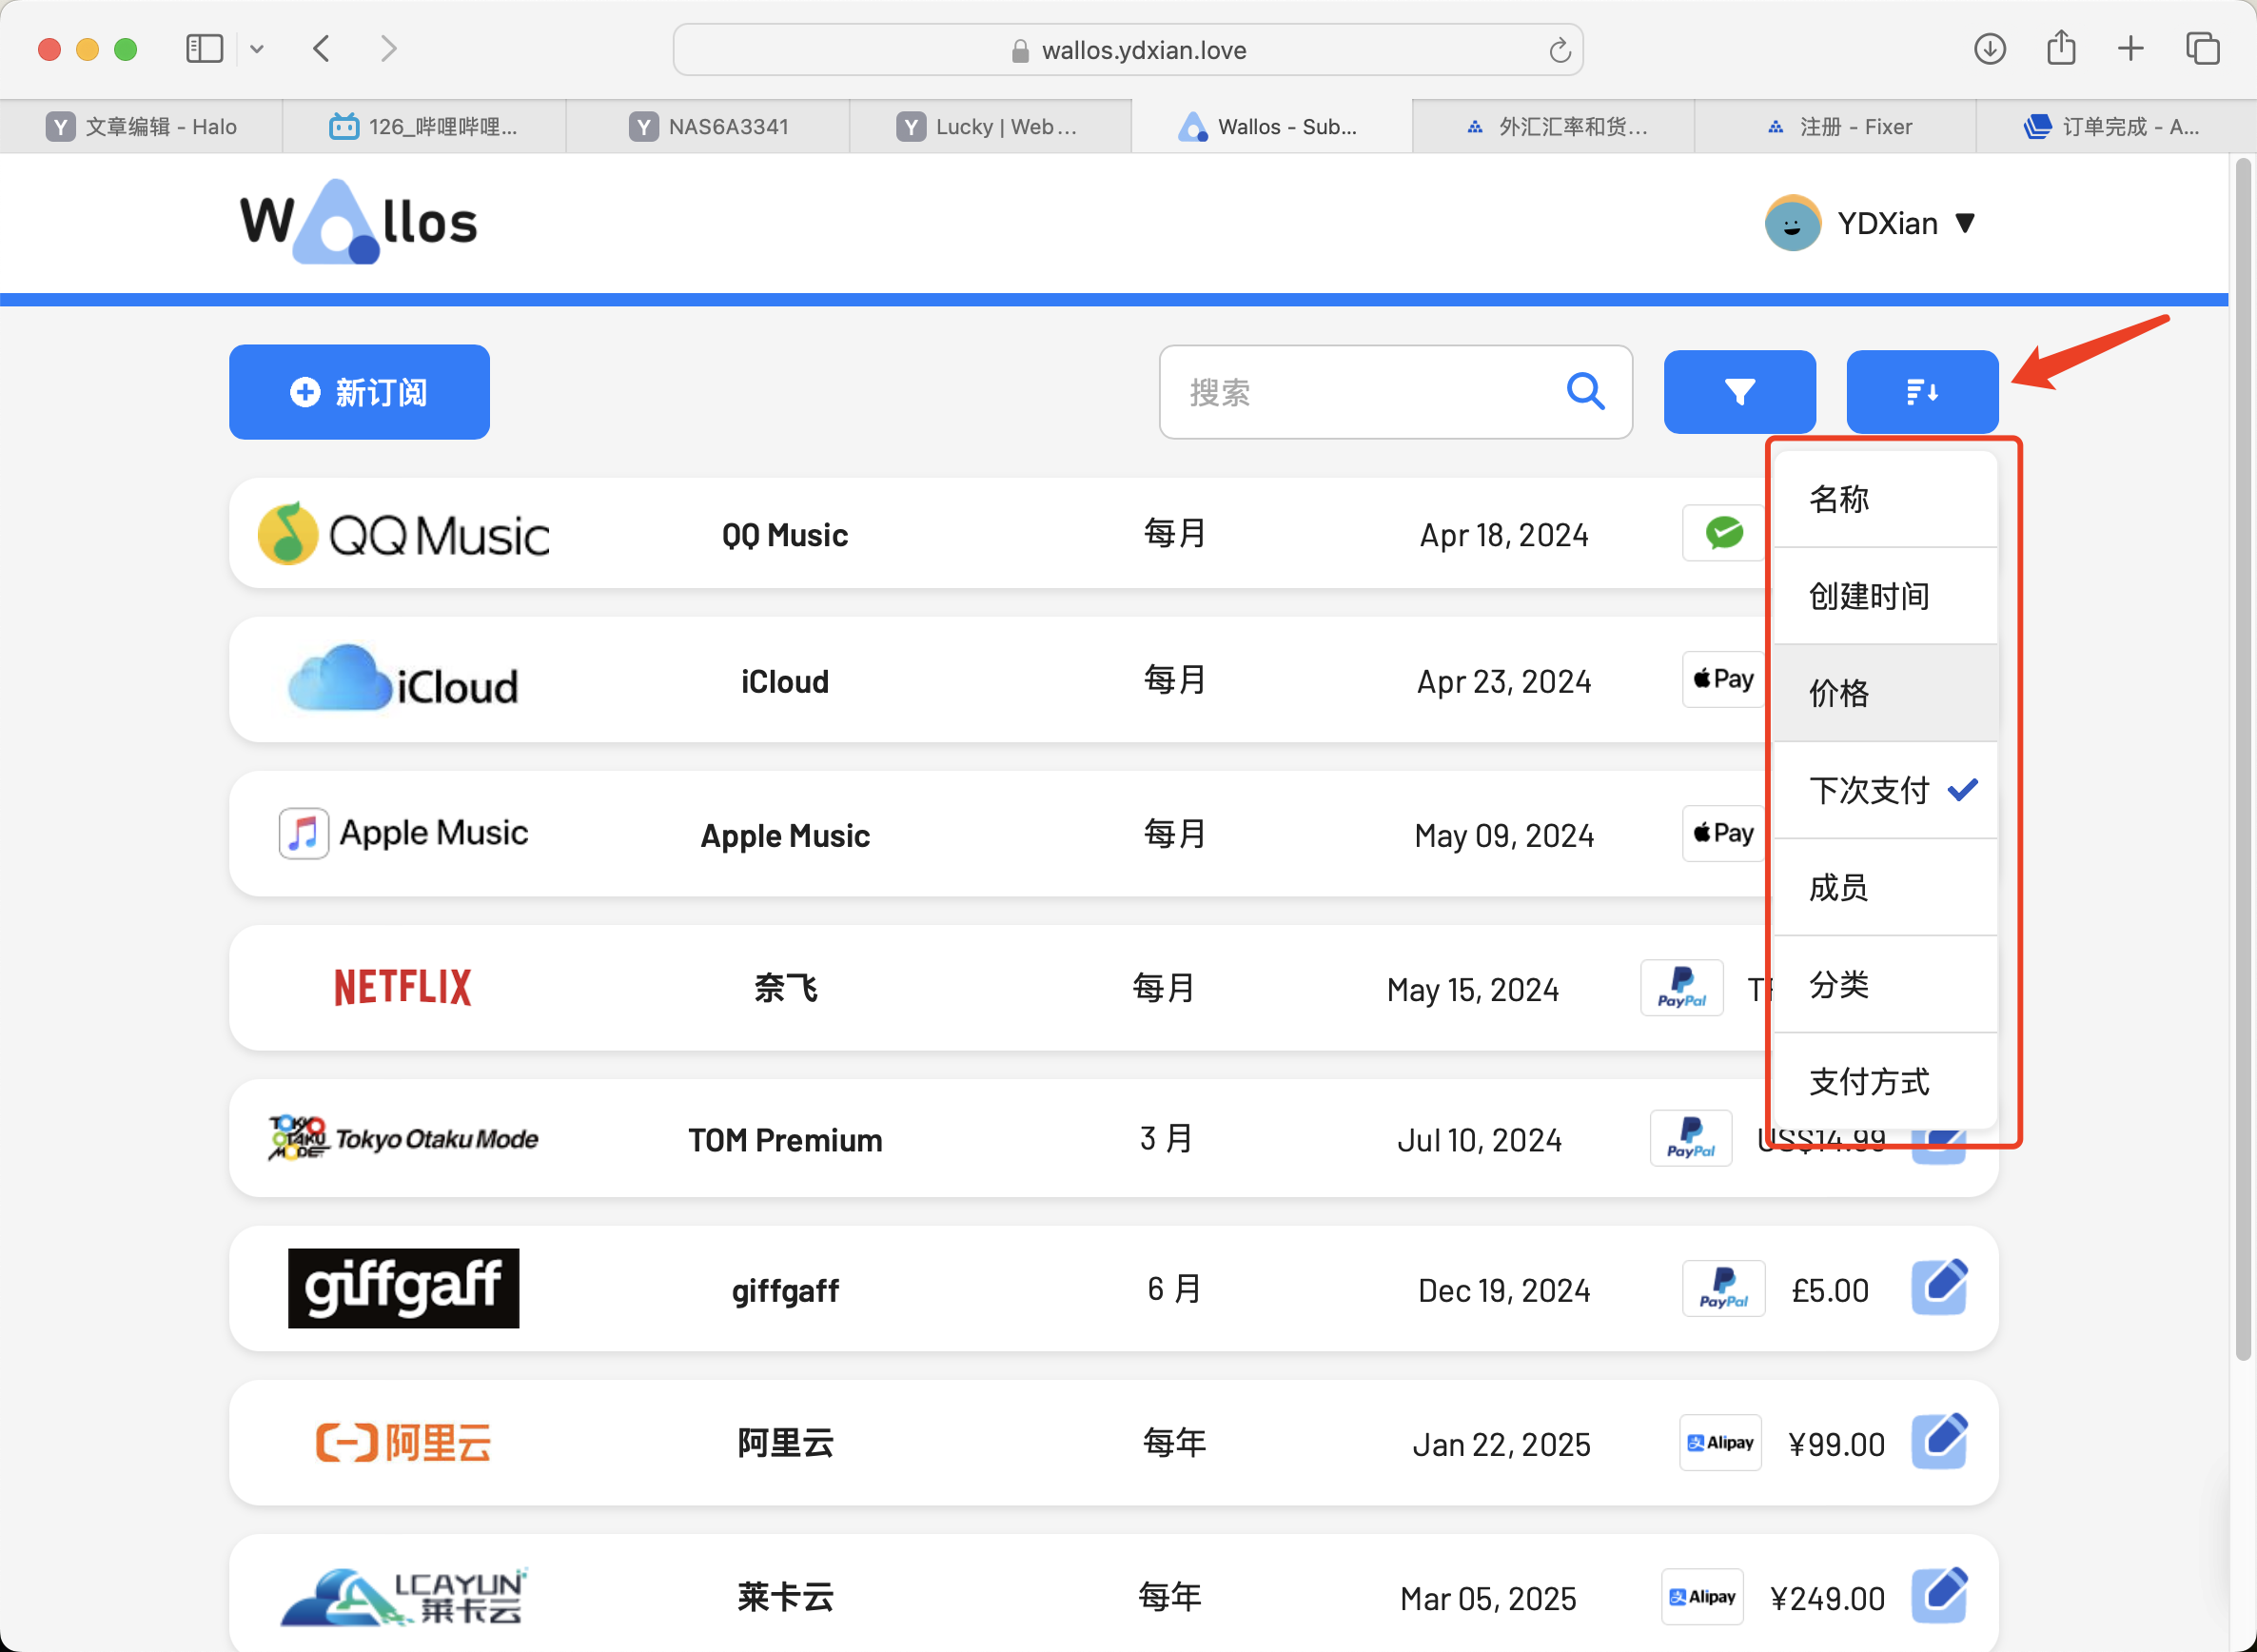This screenshot has height=1652, width=2257.
Task: Show Safari tab overview
Action: tap(2203, 48)
